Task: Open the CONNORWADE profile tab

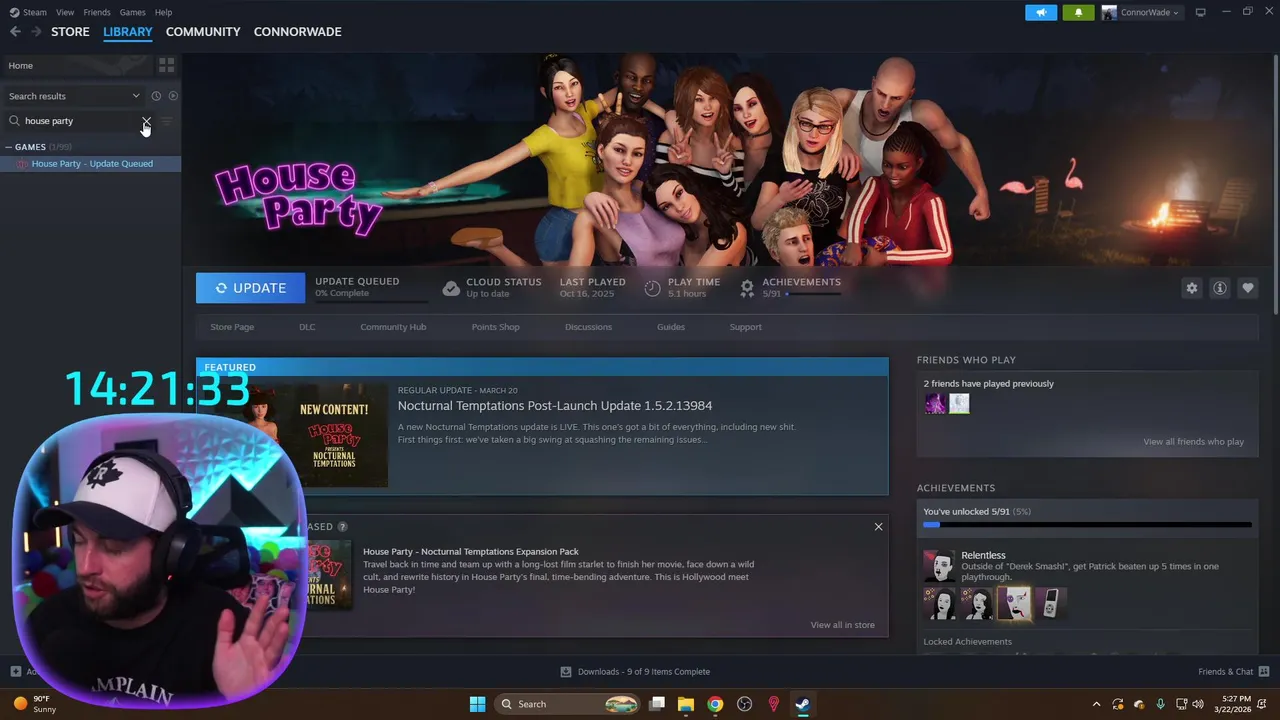Action: coord(297,32)
